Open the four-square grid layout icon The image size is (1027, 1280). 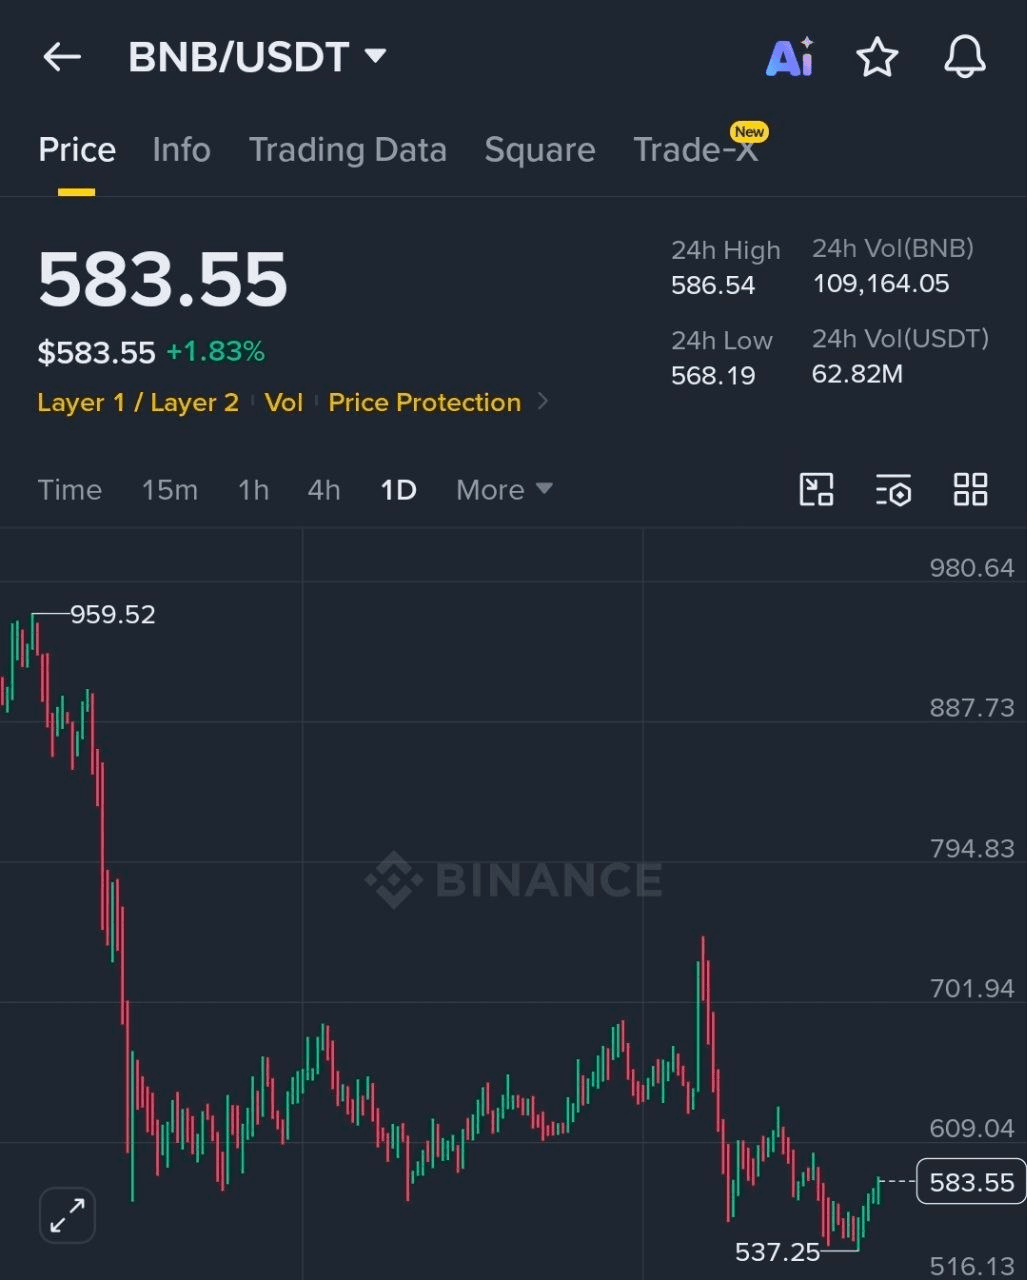tap(970, 490)
